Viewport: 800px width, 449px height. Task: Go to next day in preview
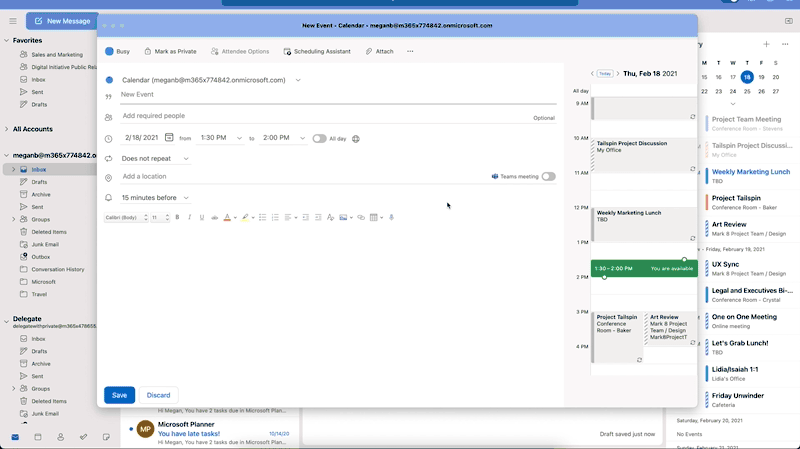[617, 73]
